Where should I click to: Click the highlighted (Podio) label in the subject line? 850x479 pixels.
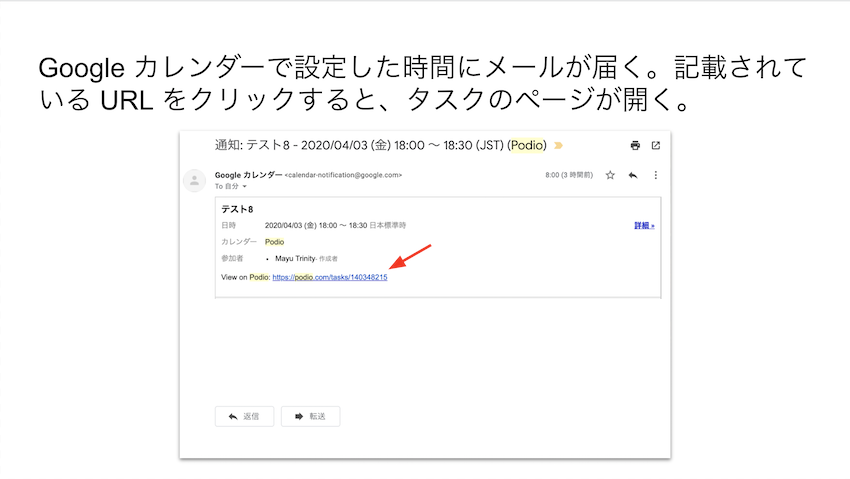pos(528,145)
